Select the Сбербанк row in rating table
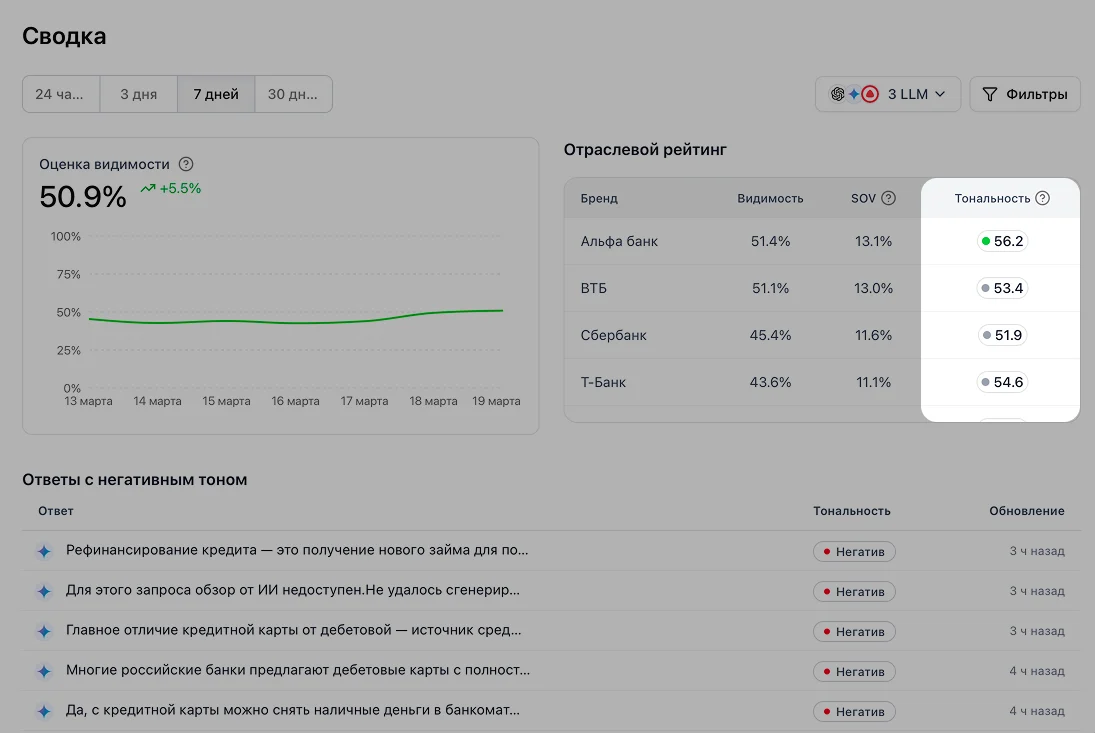The width and height of the screenshot is (1095, 733). pyautogui.click(x=613, y=335)
